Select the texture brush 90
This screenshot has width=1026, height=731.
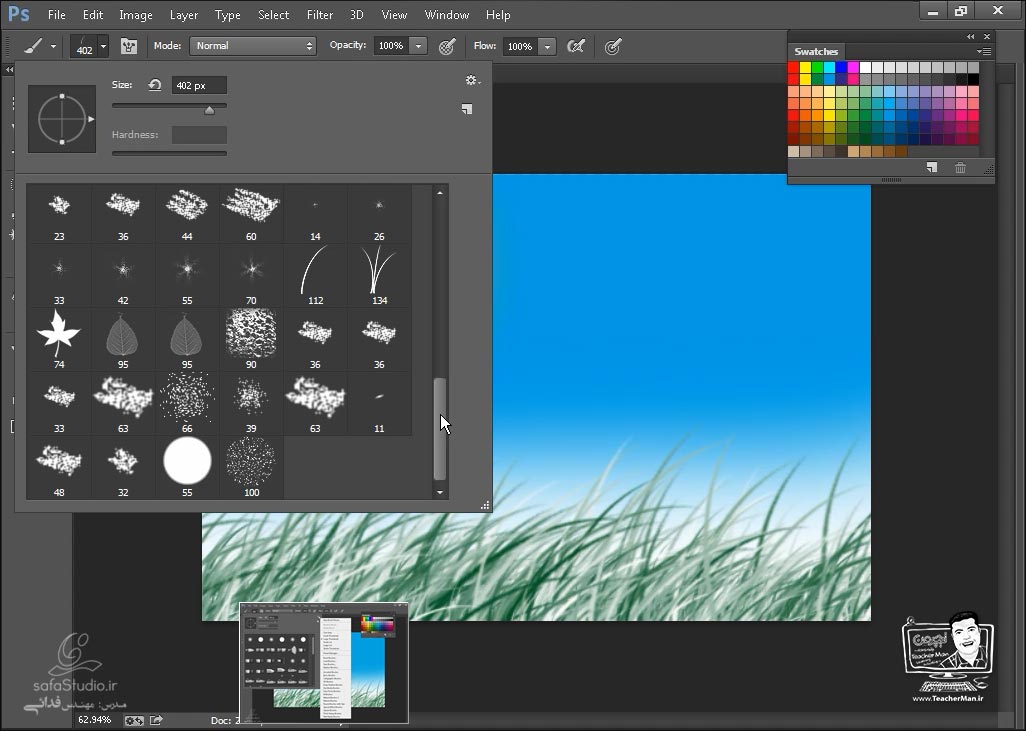coord(251,340)
